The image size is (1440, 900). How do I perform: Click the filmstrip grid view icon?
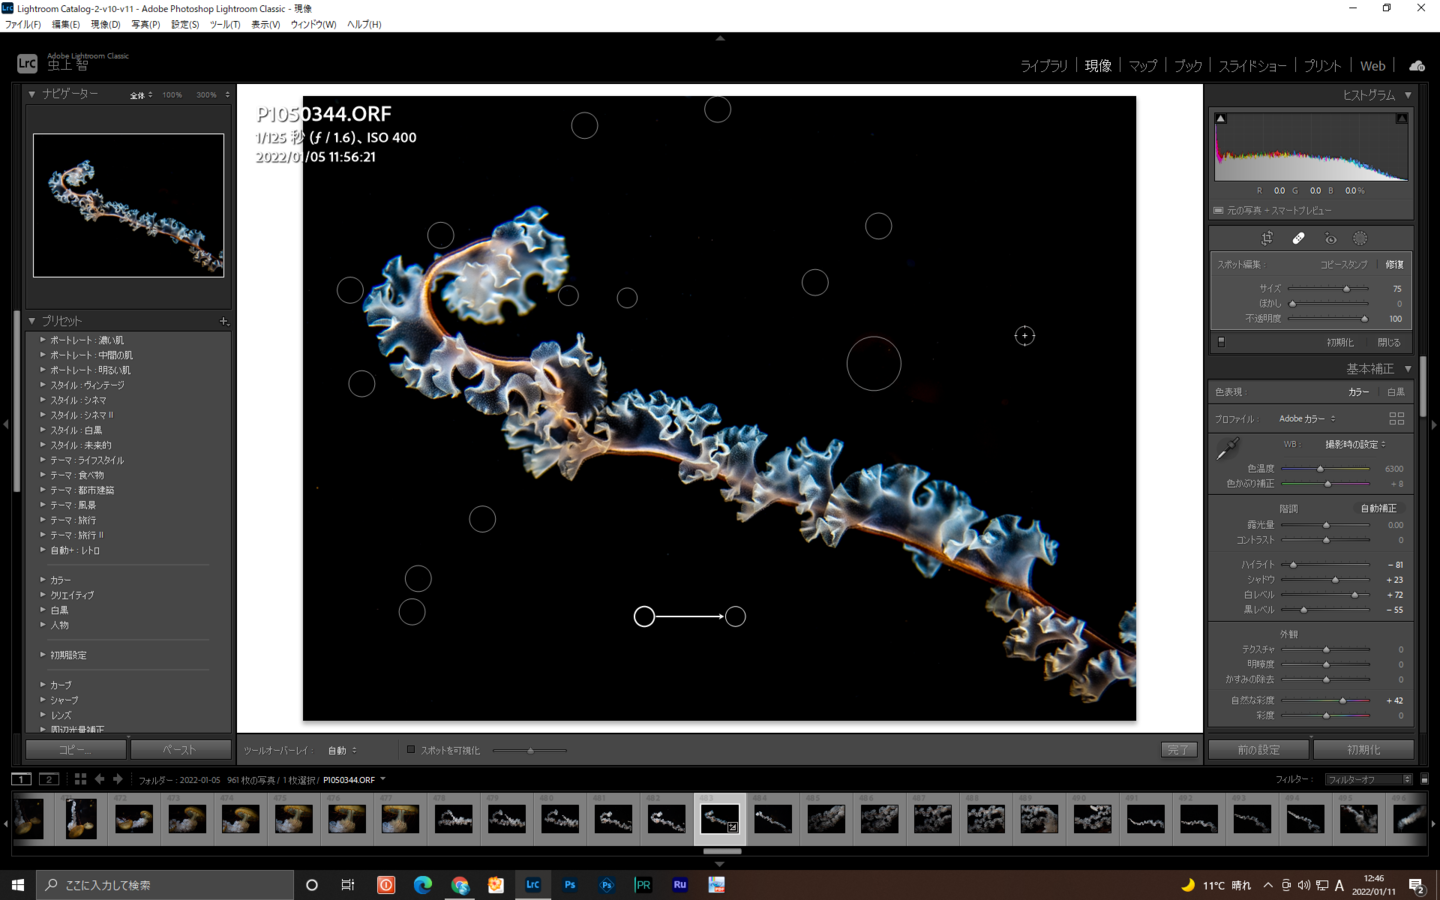click(80, 779)
